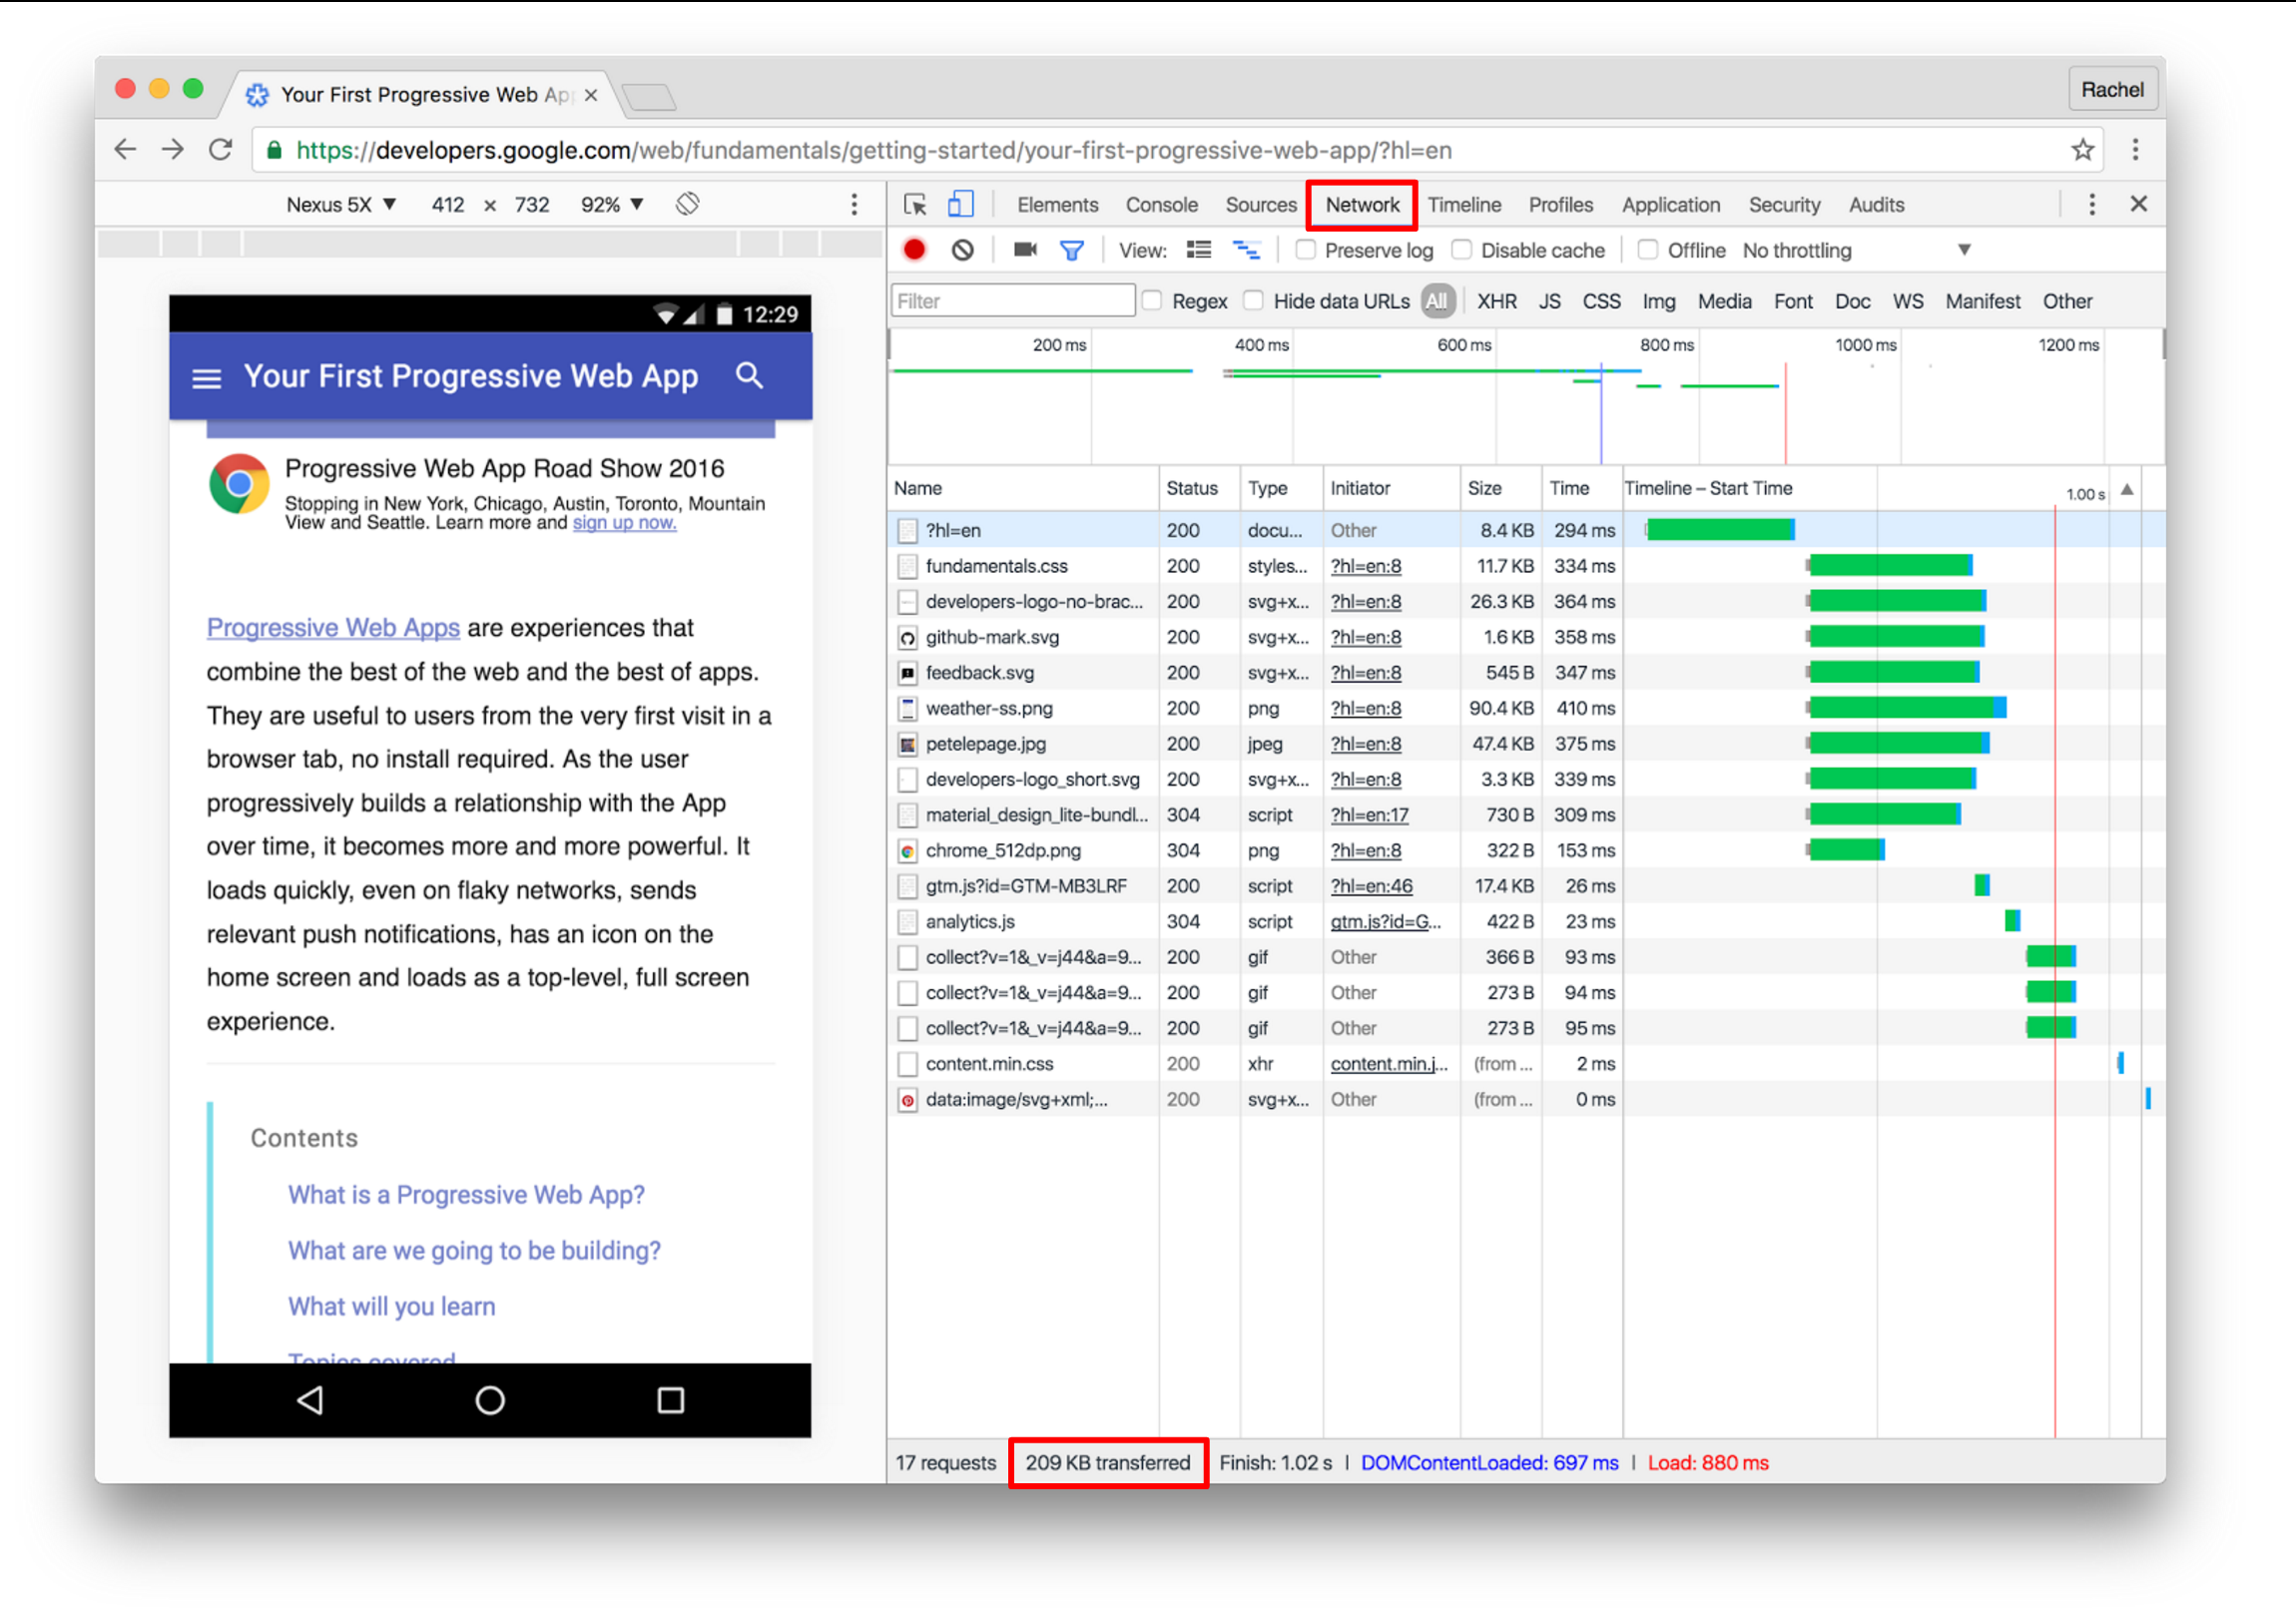2296x1617 pixels.
Task: Enable Hide data URLs checkbox
Action: tap(1253, 300)
